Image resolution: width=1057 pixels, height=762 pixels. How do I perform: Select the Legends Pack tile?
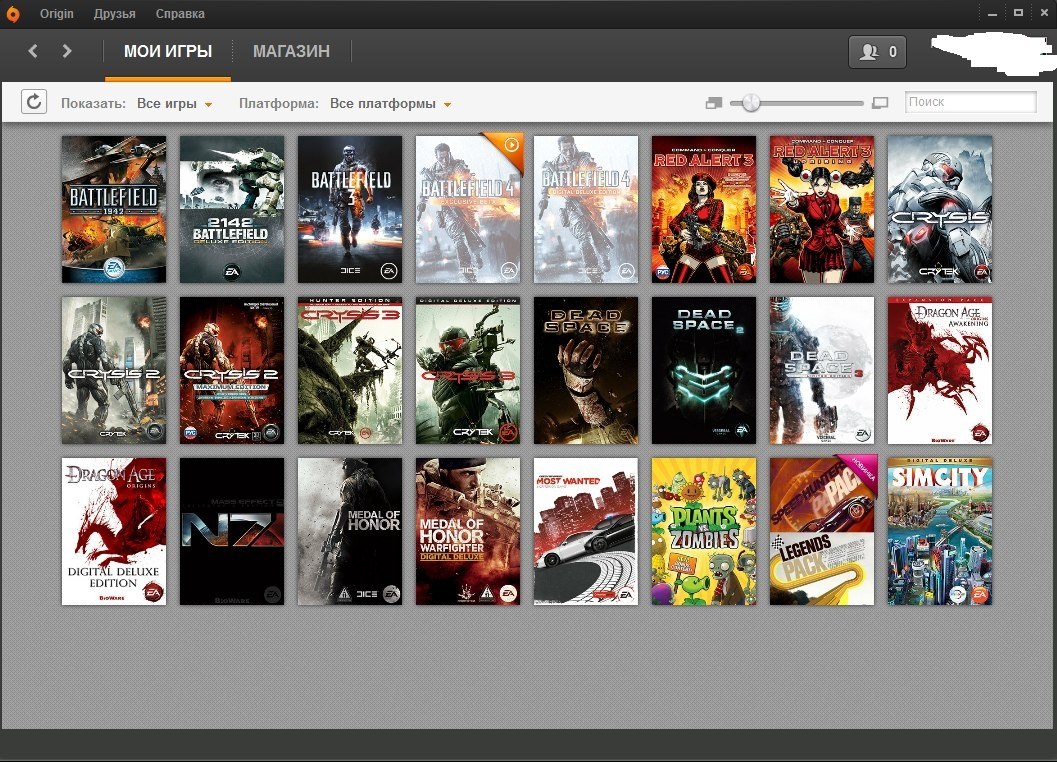822,531
